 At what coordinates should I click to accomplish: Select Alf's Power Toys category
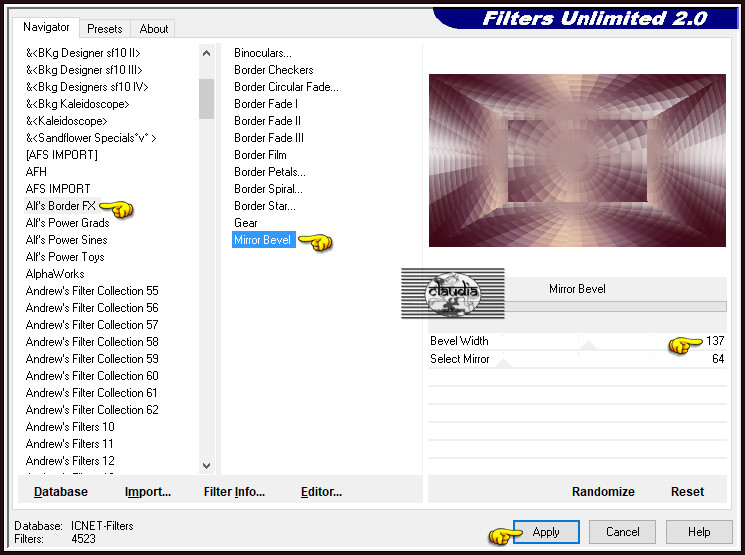[65, 257]
